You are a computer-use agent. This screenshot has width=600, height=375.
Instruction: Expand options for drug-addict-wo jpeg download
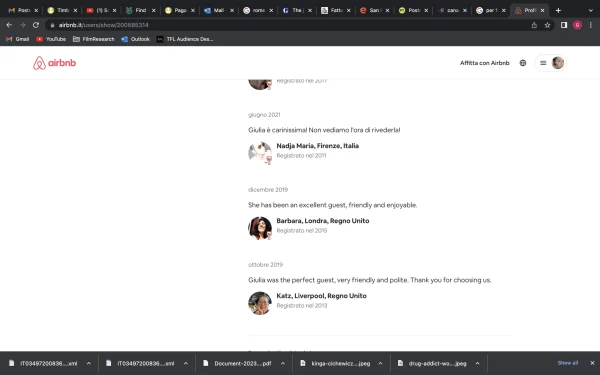tap(477, 364)
